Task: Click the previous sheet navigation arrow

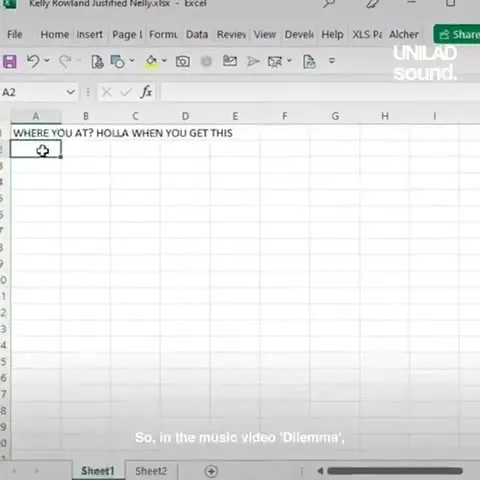Action: point(15,471)
